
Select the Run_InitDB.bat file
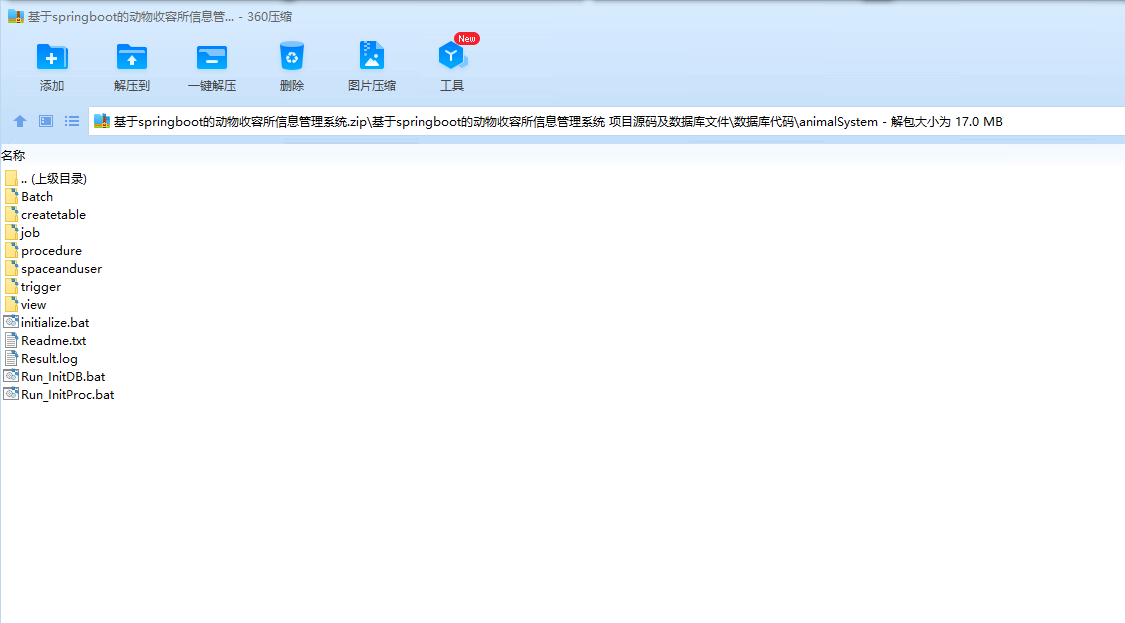(x=55, y=376)
